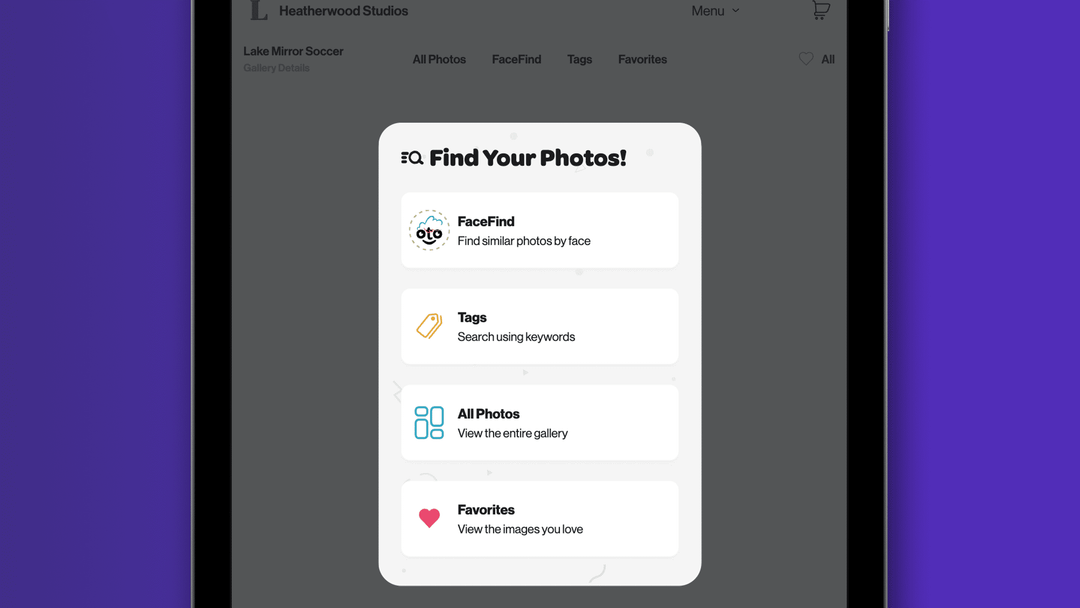The image size is (1080, 608).
Task: Open the Tags tab in the navigation
Action: click(579, 59)
